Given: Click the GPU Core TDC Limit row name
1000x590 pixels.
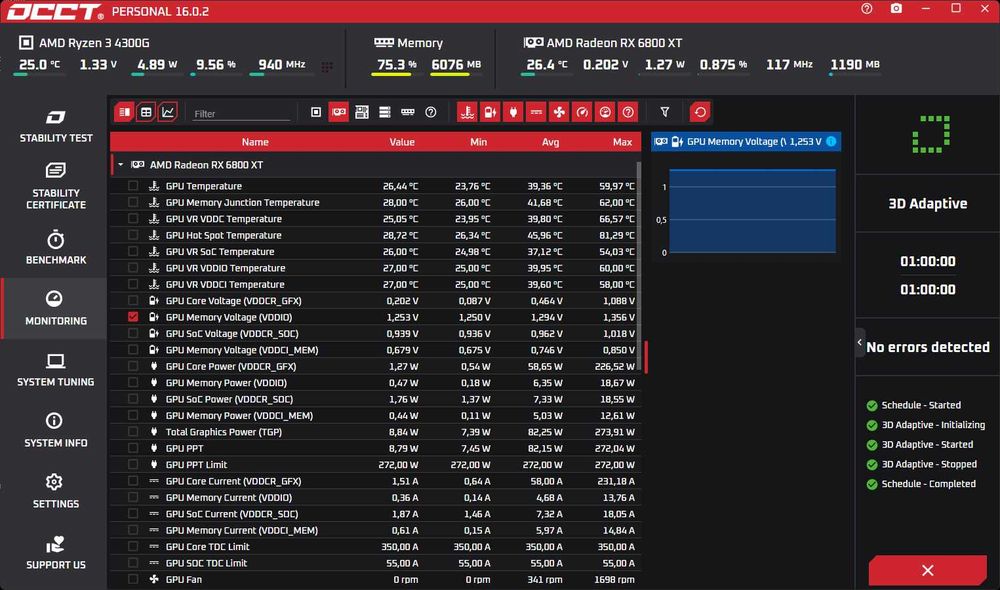Looking at the screenshot, I should [207, 547].
